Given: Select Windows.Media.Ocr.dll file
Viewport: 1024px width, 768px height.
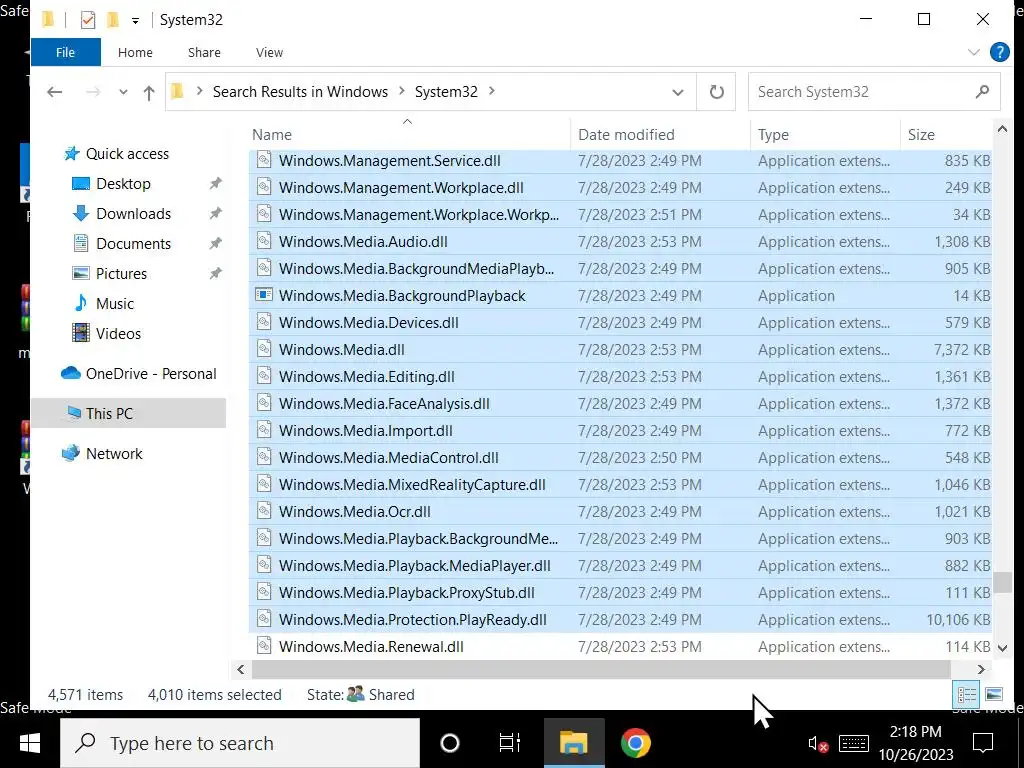Looking at the screenshot, I should click(x=620, y=511).
